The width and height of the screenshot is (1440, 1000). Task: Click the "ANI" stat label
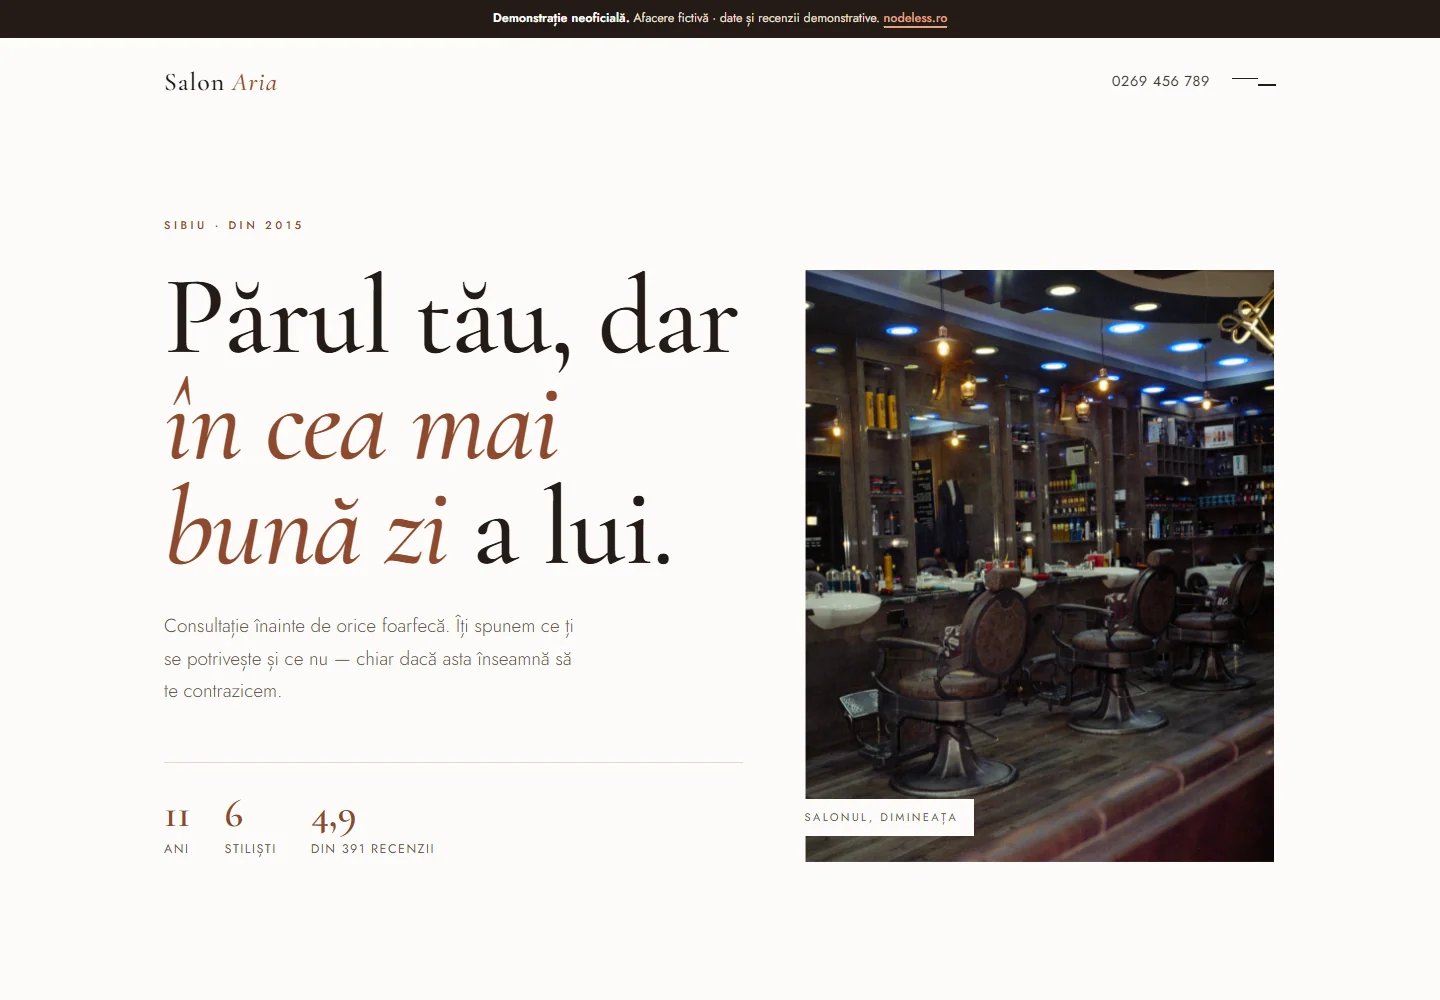pos(176,849)
